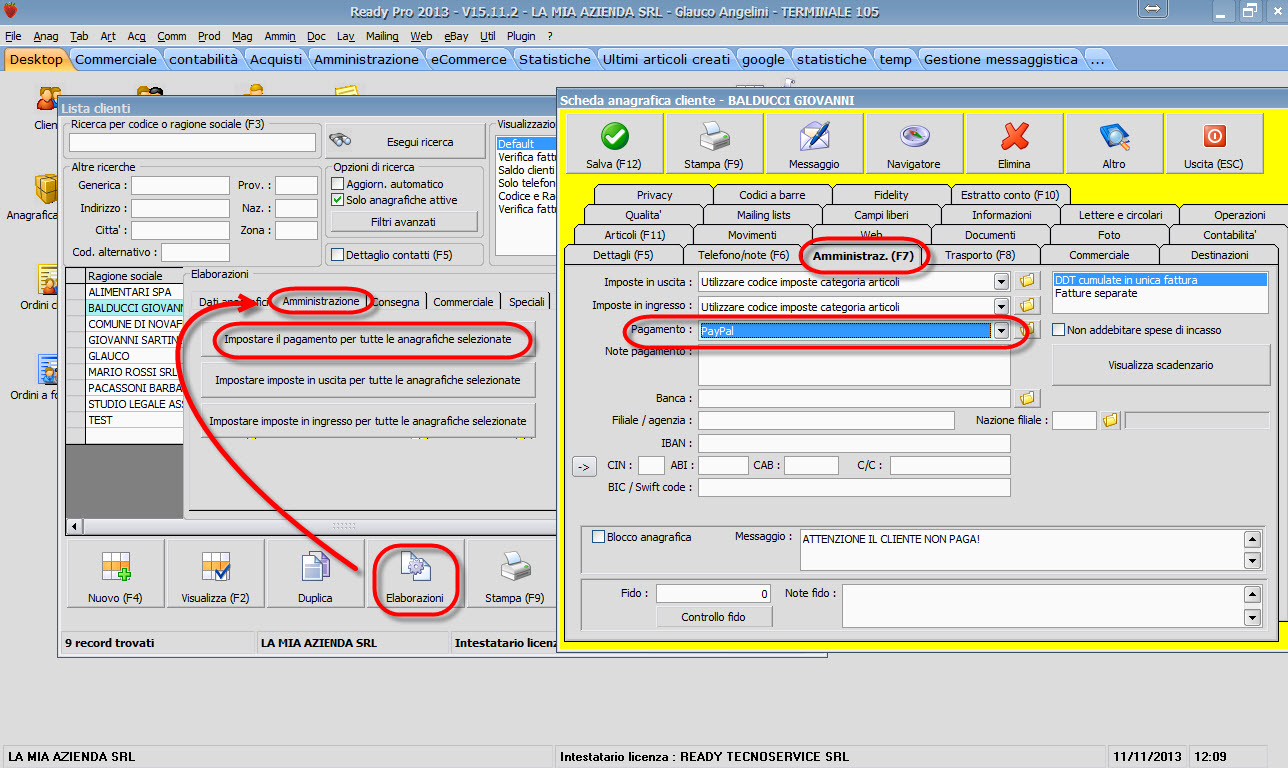Open the File menu

pos(13,36)
